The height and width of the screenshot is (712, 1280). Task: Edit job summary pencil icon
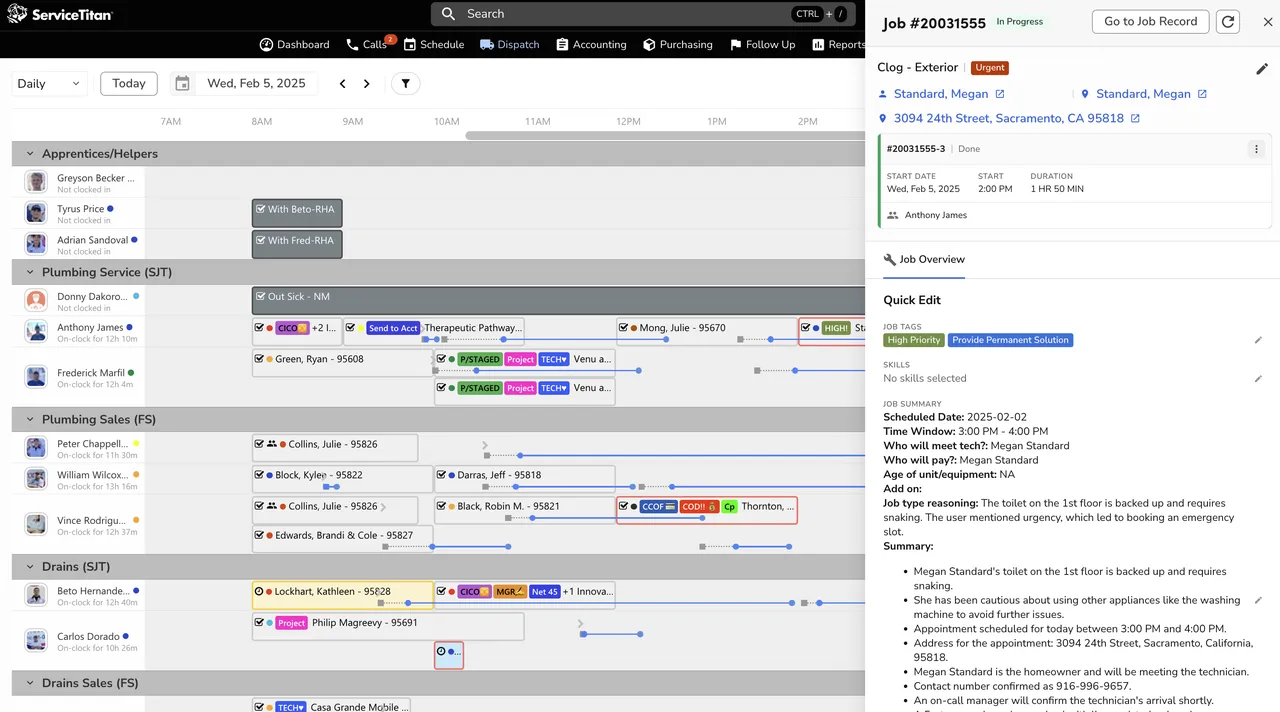(1258, 600)
